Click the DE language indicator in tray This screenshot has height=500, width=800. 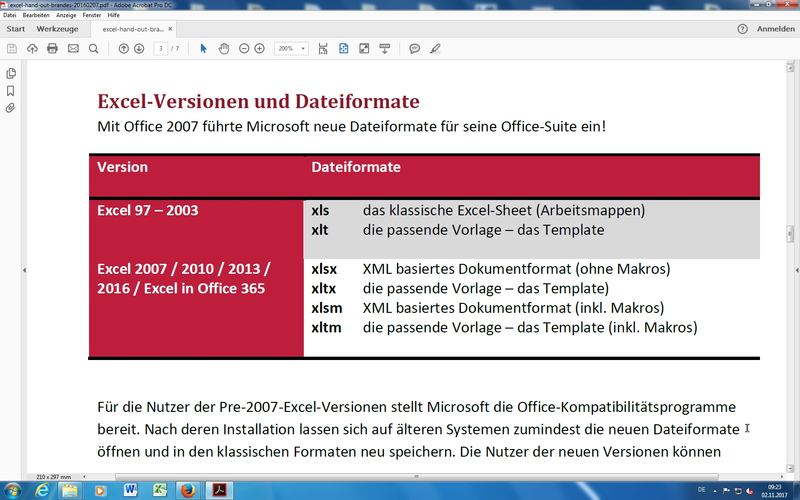pyautogui.click(x=702, y=490)
